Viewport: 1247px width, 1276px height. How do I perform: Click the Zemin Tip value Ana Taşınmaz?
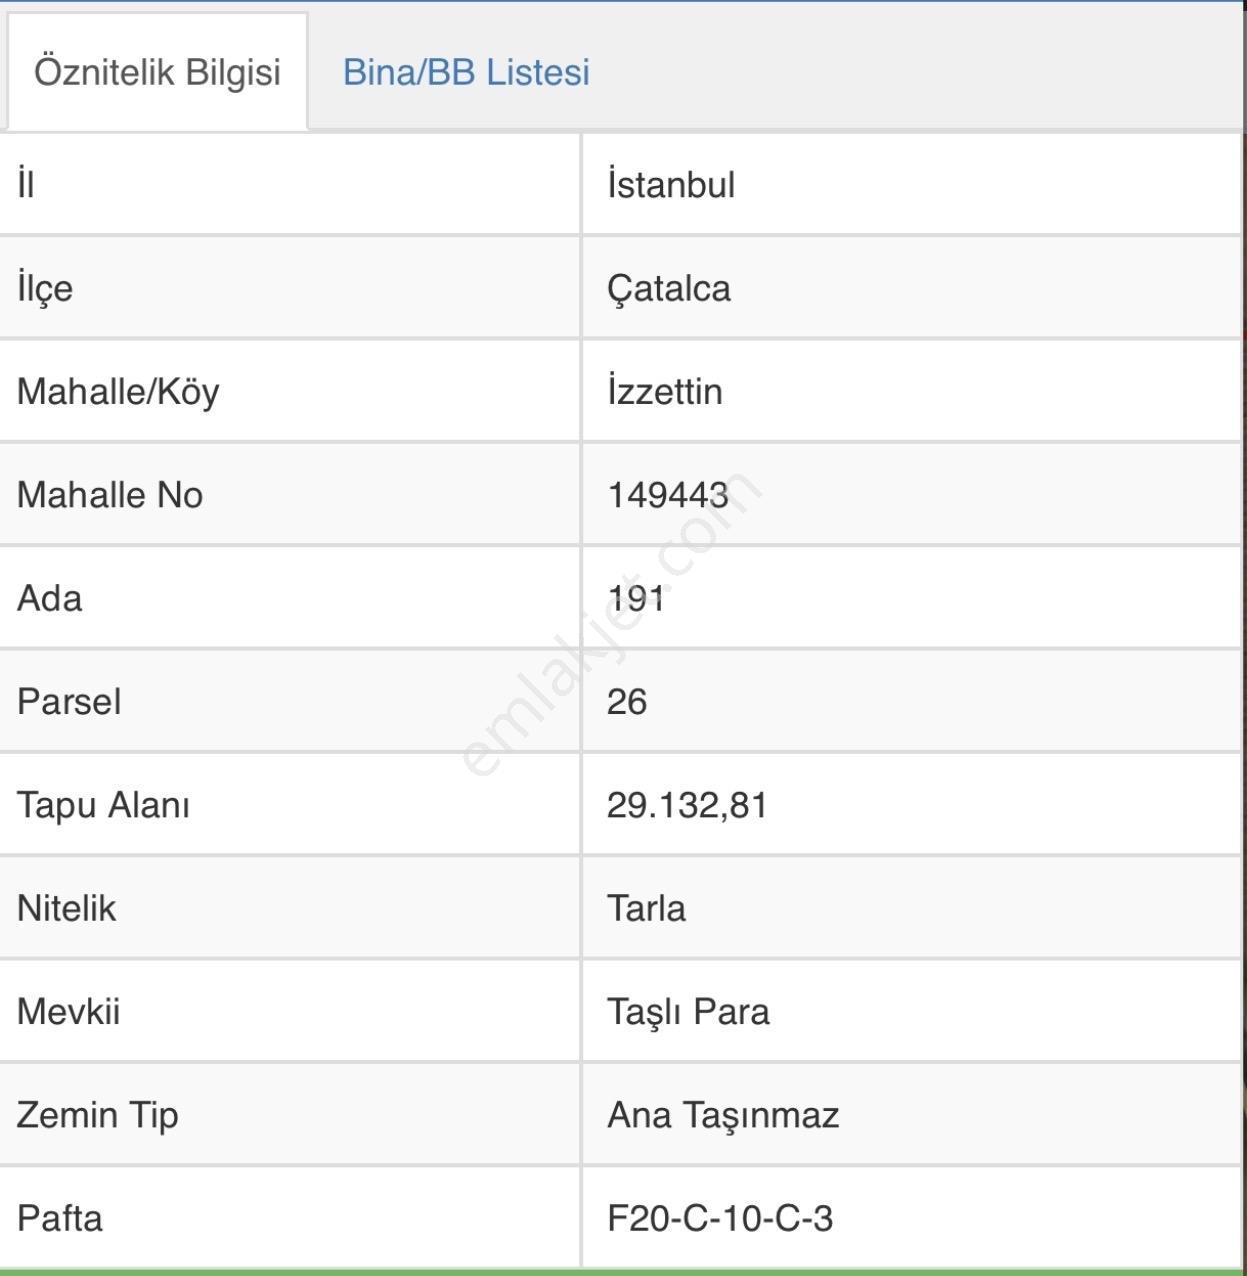(x=723, y=1115)
